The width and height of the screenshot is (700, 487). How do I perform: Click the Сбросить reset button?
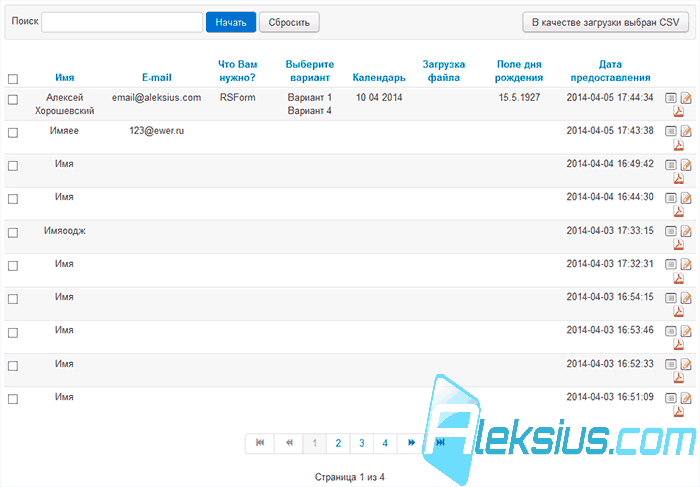pos(289,22)
